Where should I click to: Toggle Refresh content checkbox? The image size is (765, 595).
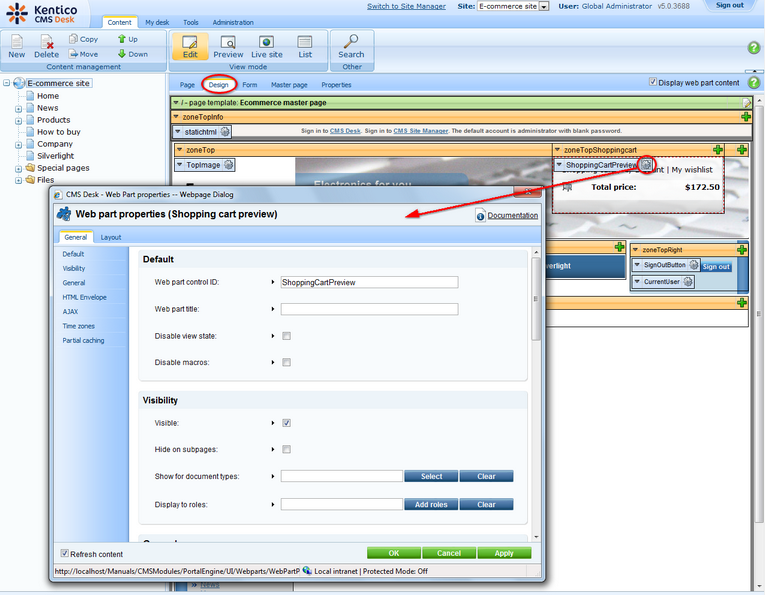pos(64,553)
